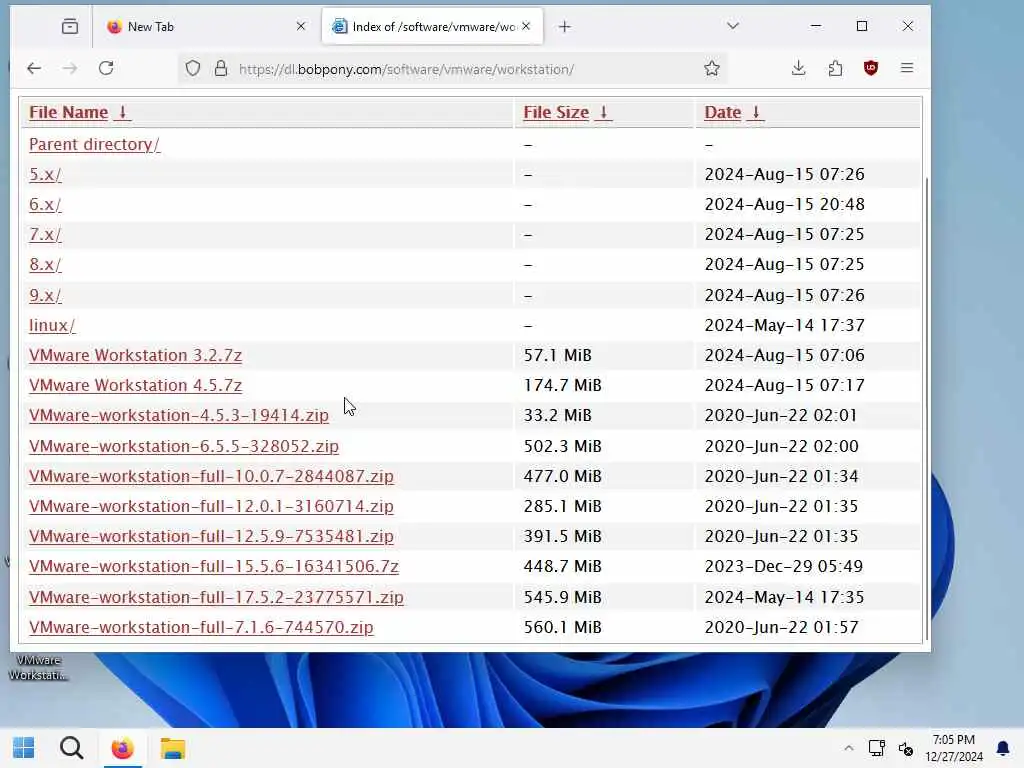Open a new browser tab
The image size is (1024, 768).
tap(565, 27)
